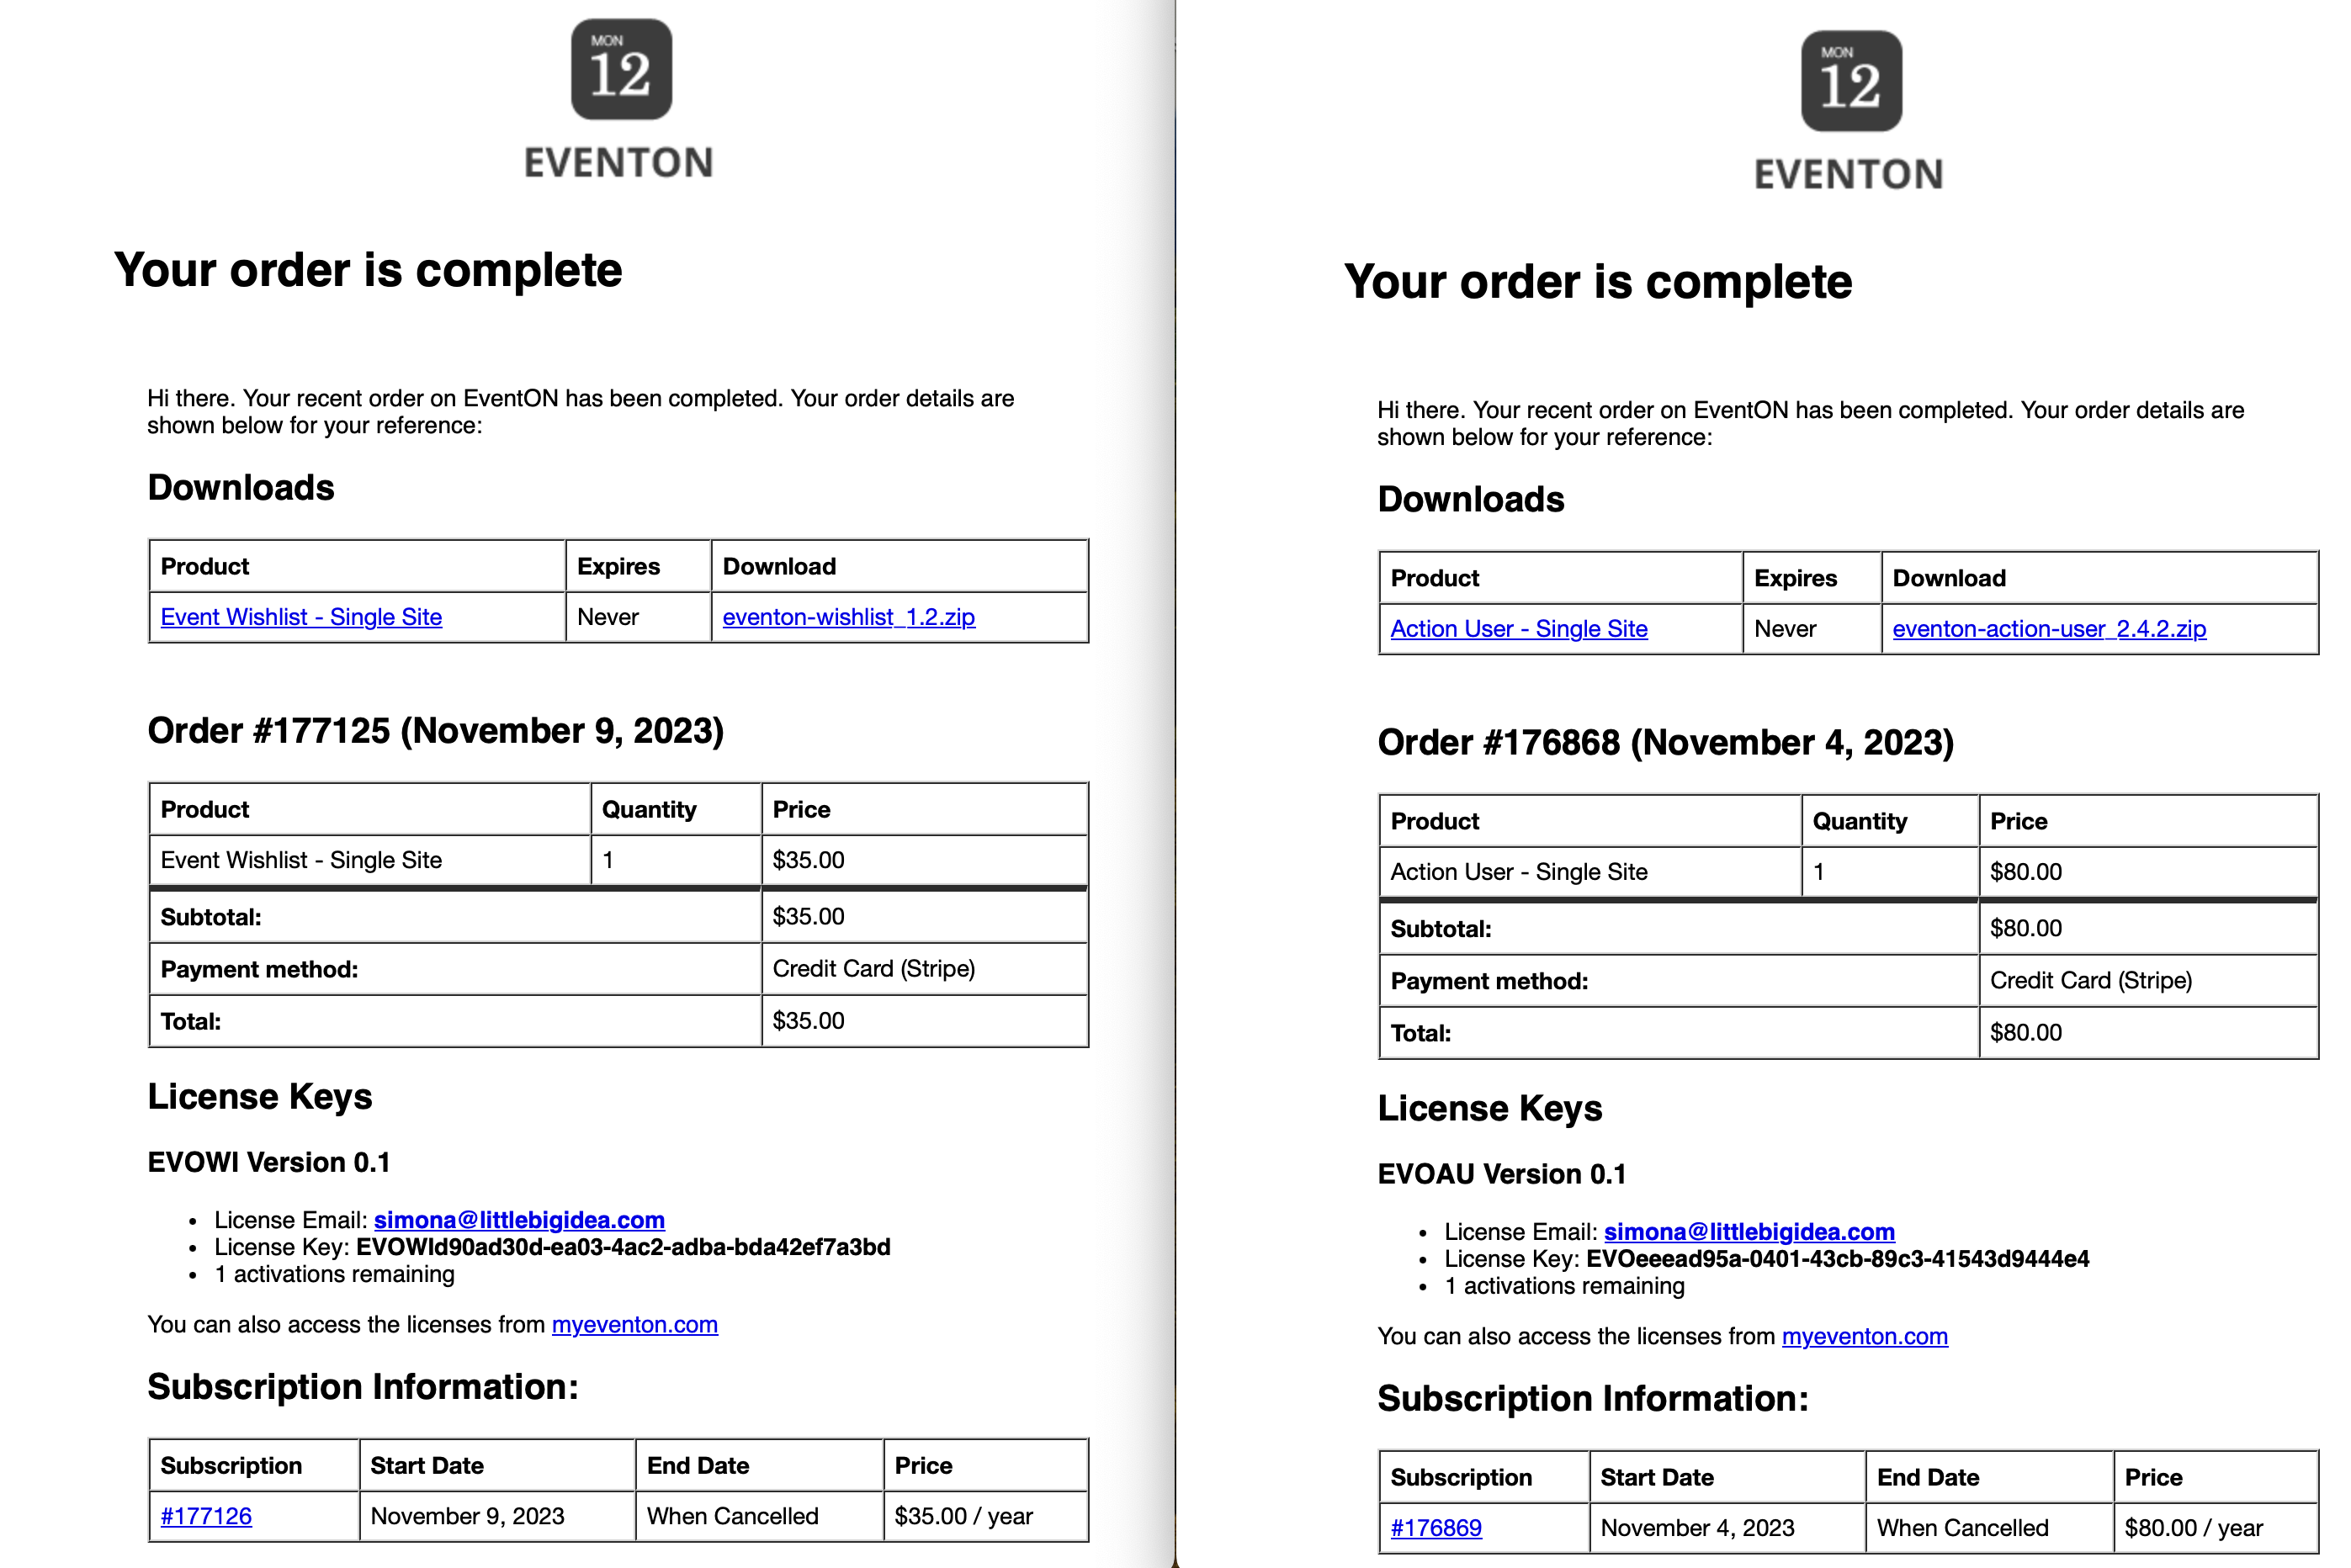Click the EventON calendar logo on right page
The image size is (2351, 1568).
click(1851, 81)
